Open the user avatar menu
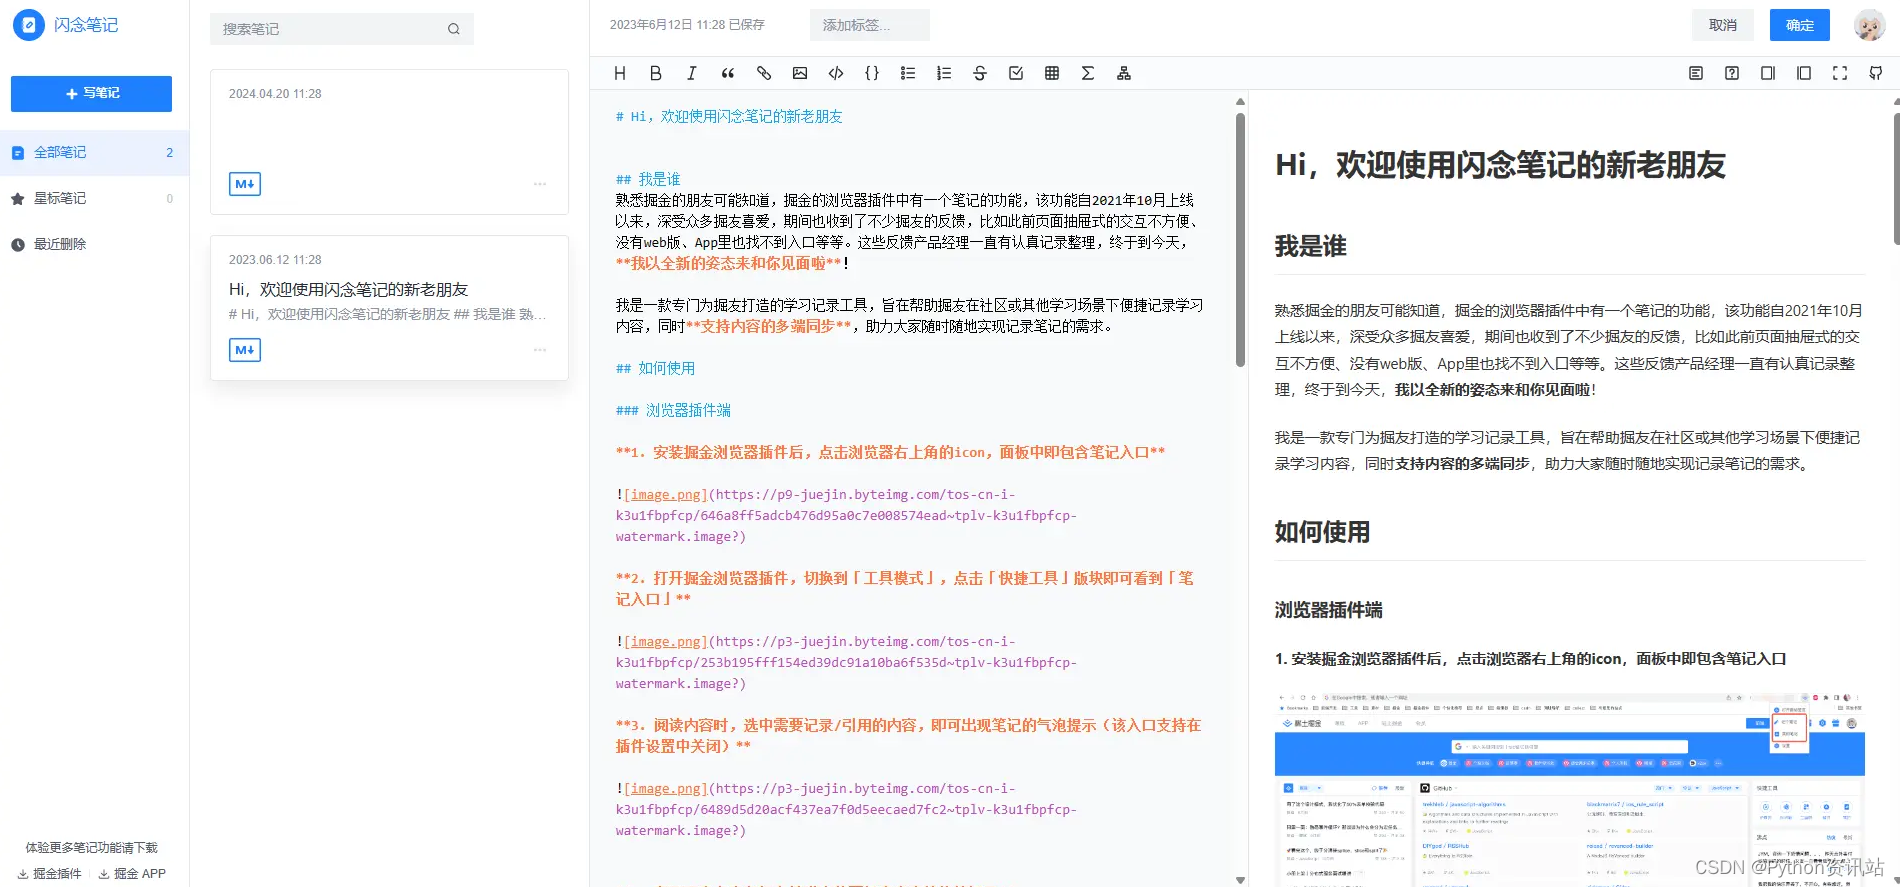 click(x=1869, y=25)
